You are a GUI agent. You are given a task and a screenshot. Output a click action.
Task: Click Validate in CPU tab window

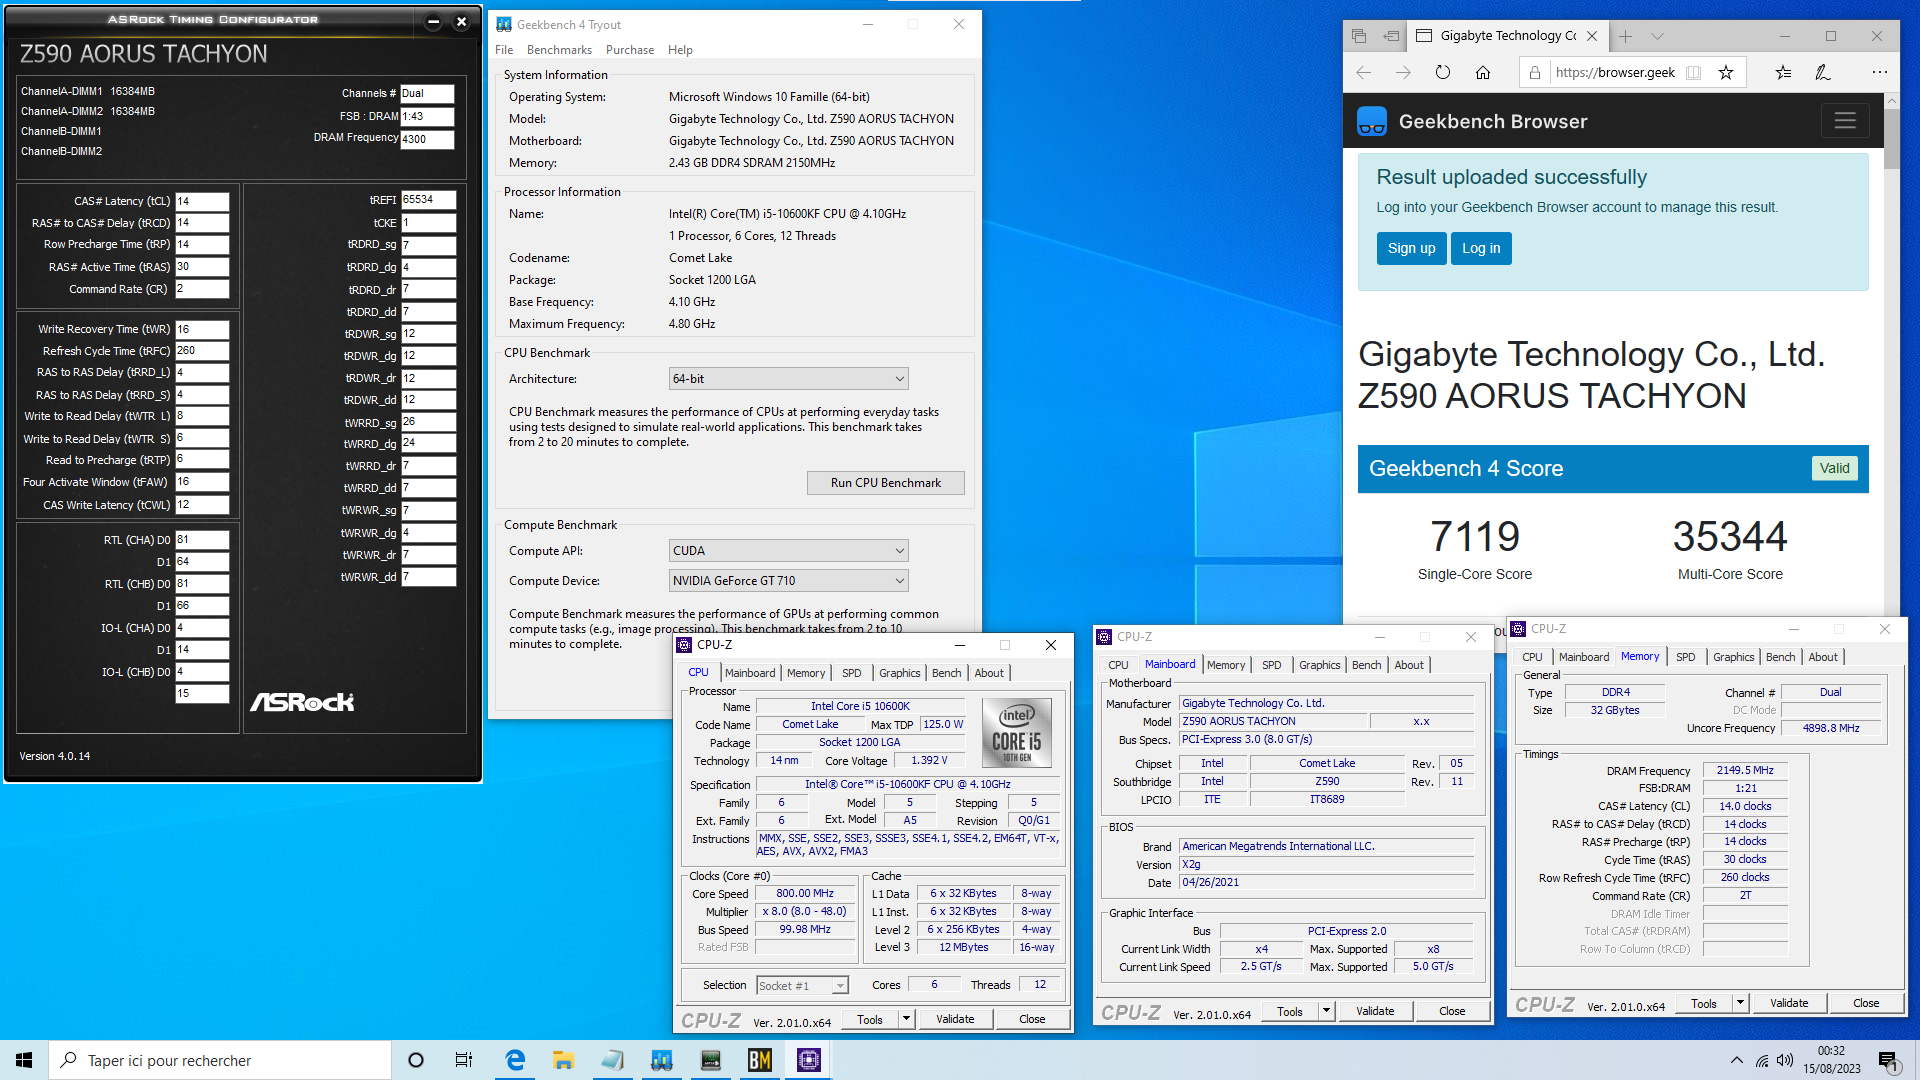click(955, 1019)
